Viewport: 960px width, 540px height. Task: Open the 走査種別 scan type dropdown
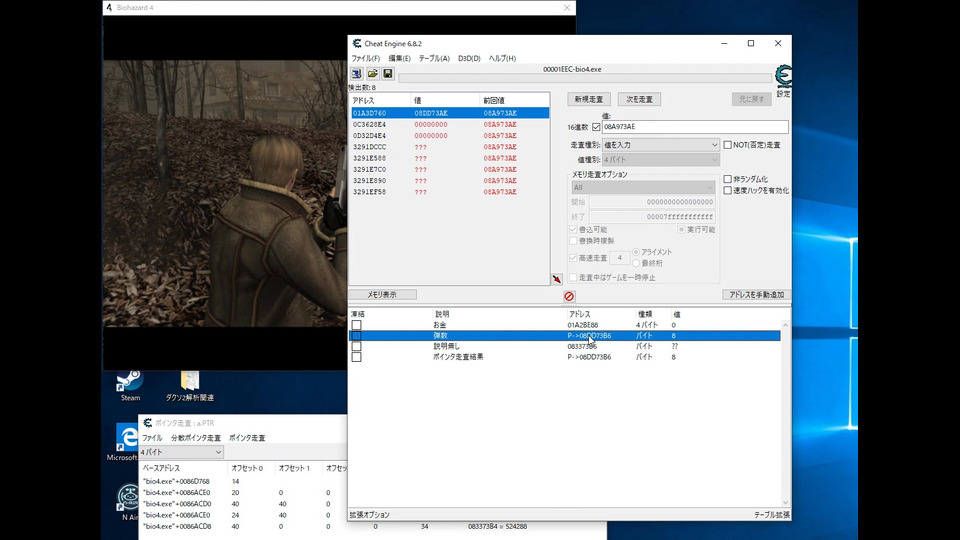645,145
